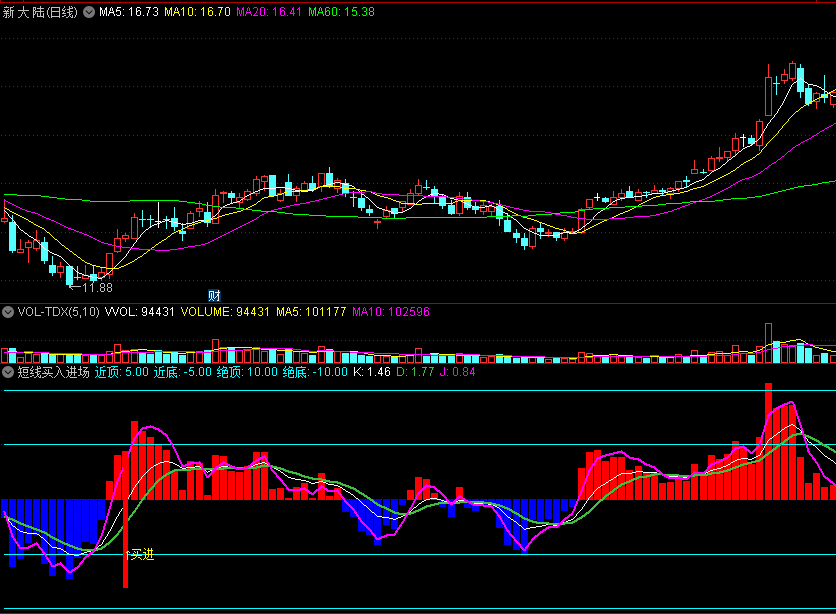Expand the VOL-TDX indicator dropdown button
This screenshot has height=614, width=836.
tap(8, 312)
